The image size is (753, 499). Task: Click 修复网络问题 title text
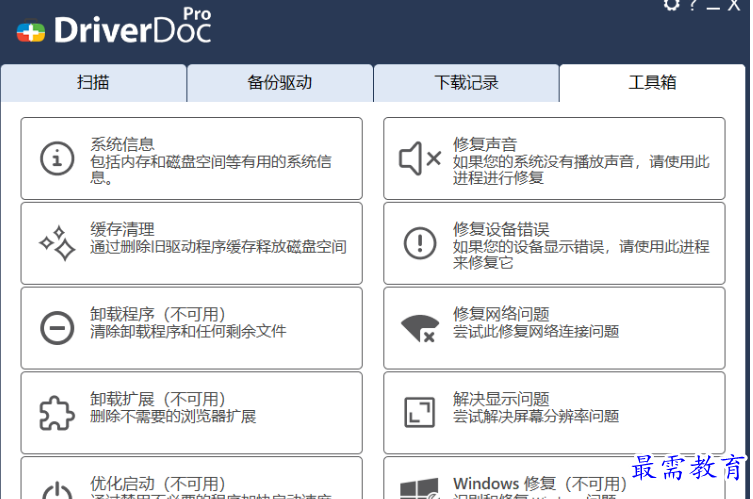501,314
